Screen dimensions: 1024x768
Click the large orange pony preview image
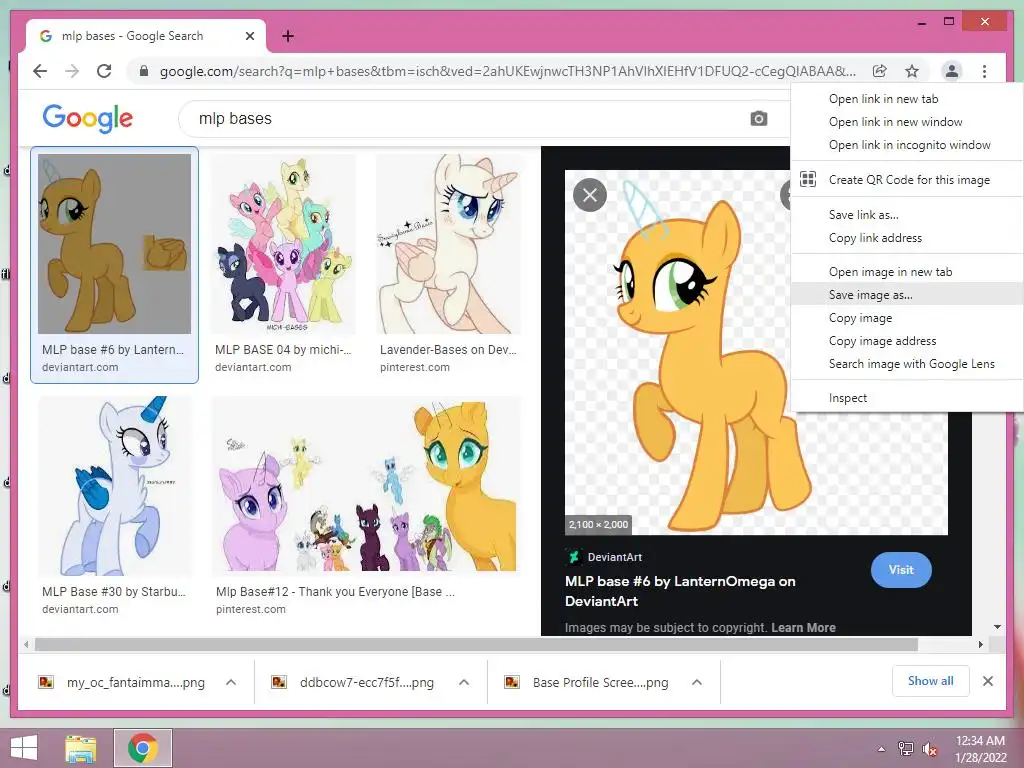pyautogui.click(x=718, y=366)
